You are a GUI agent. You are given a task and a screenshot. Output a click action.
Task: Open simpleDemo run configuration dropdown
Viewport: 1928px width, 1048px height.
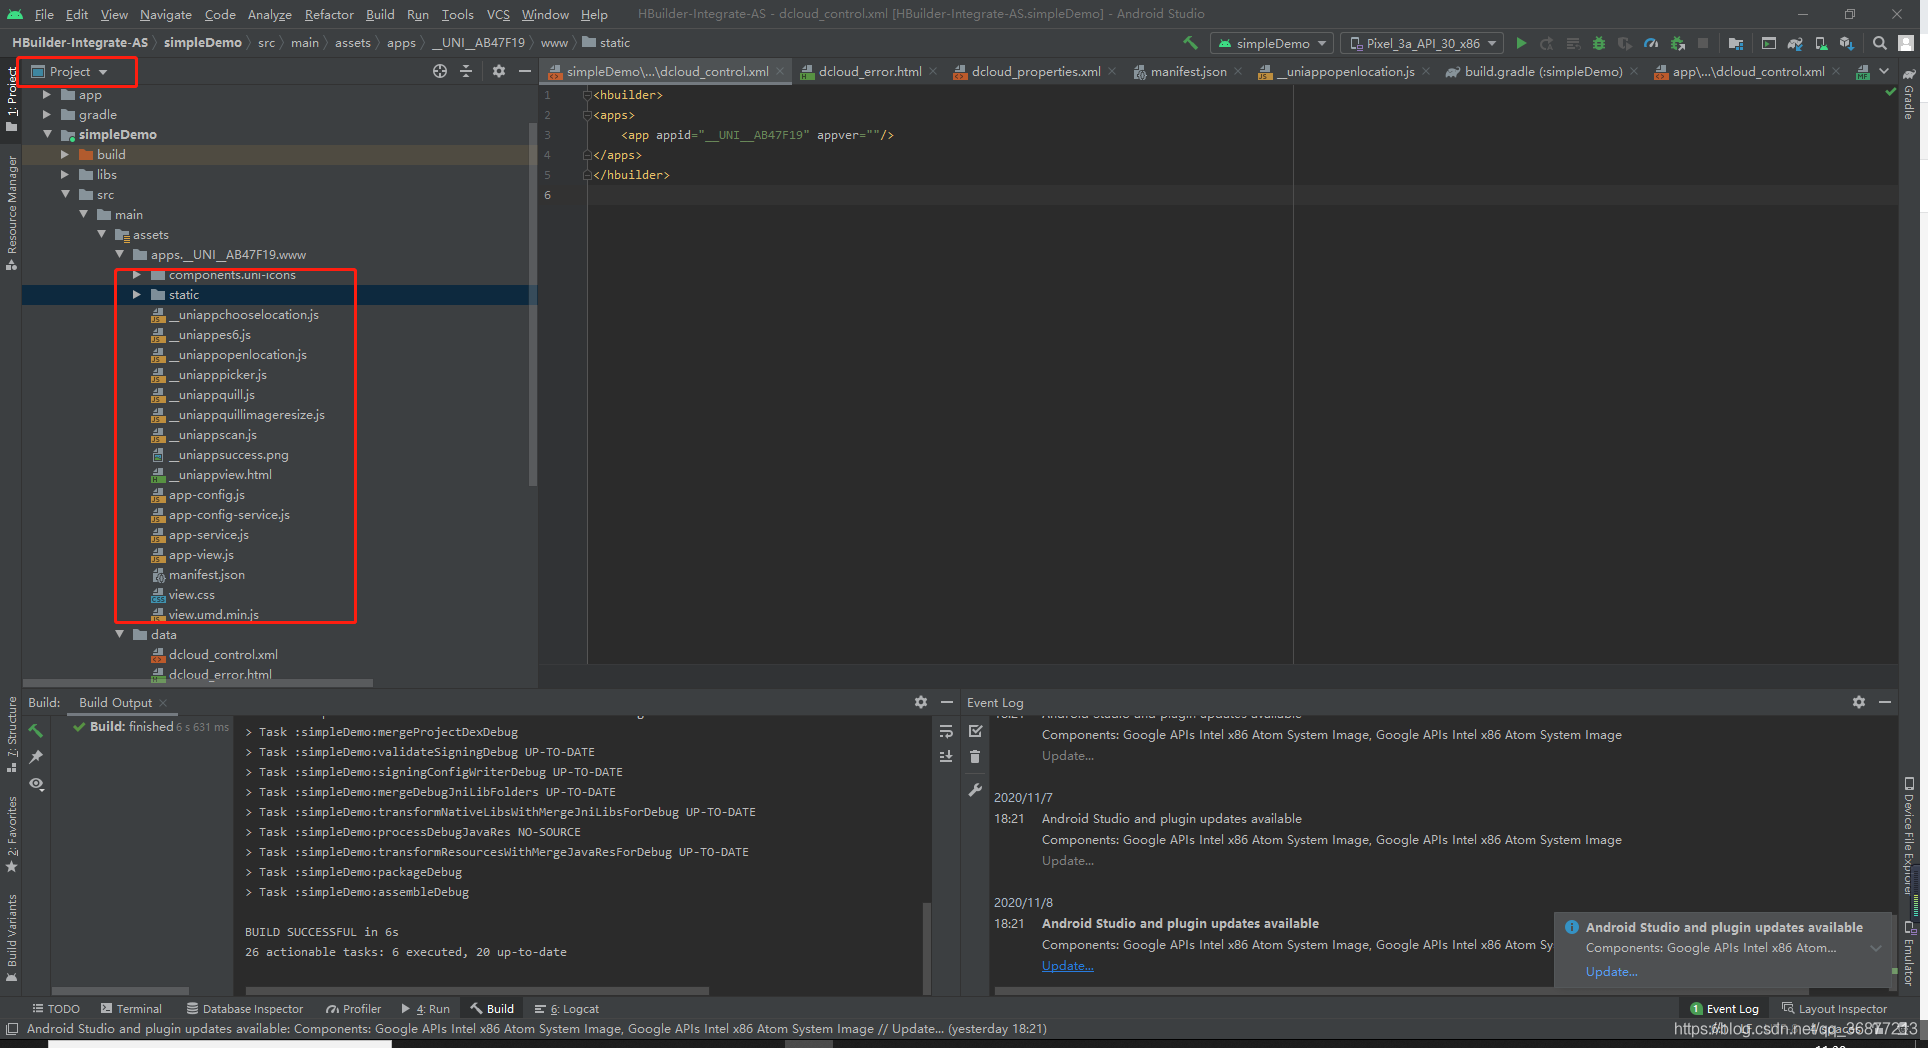[x=1272, y=43]
